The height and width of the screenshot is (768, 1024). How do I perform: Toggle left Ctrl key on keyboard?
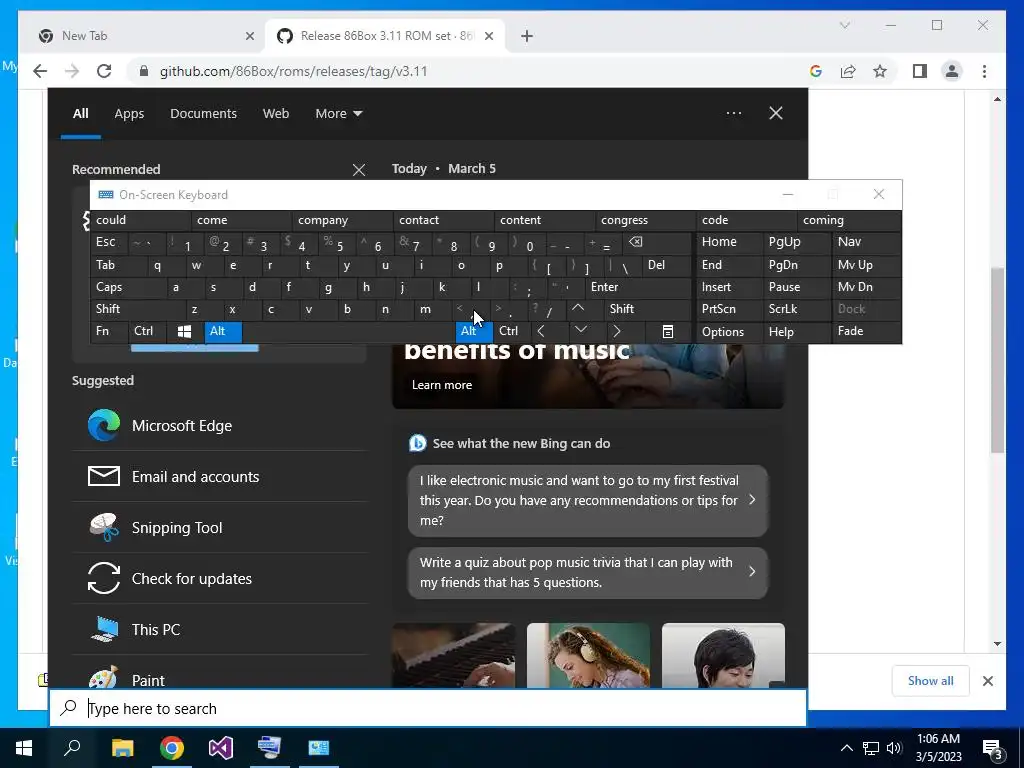(147, 331)
